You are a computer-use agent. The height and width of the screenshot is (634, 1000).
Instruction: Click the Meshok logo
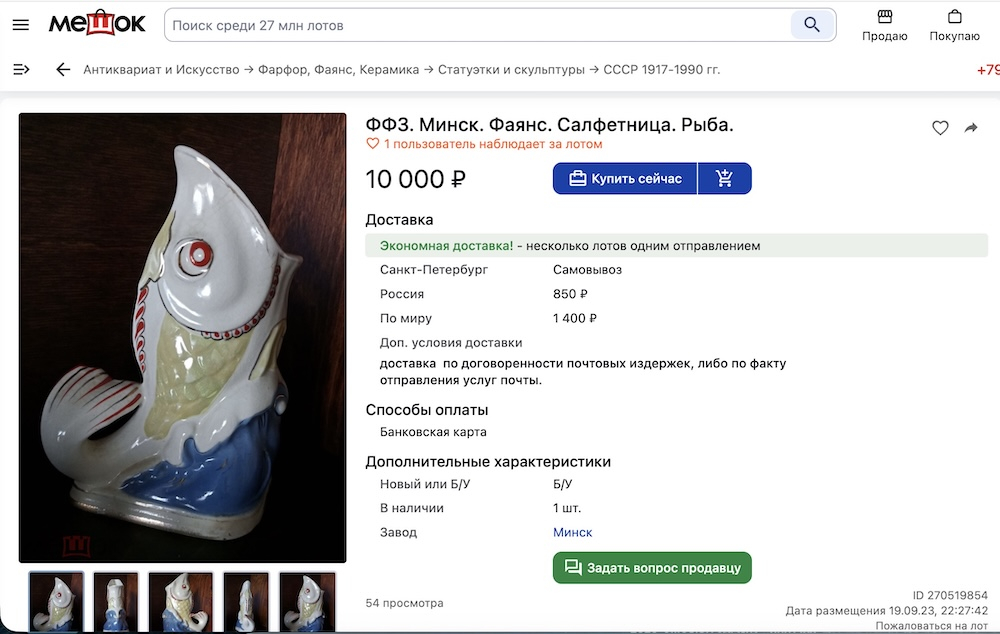(97, 24)
